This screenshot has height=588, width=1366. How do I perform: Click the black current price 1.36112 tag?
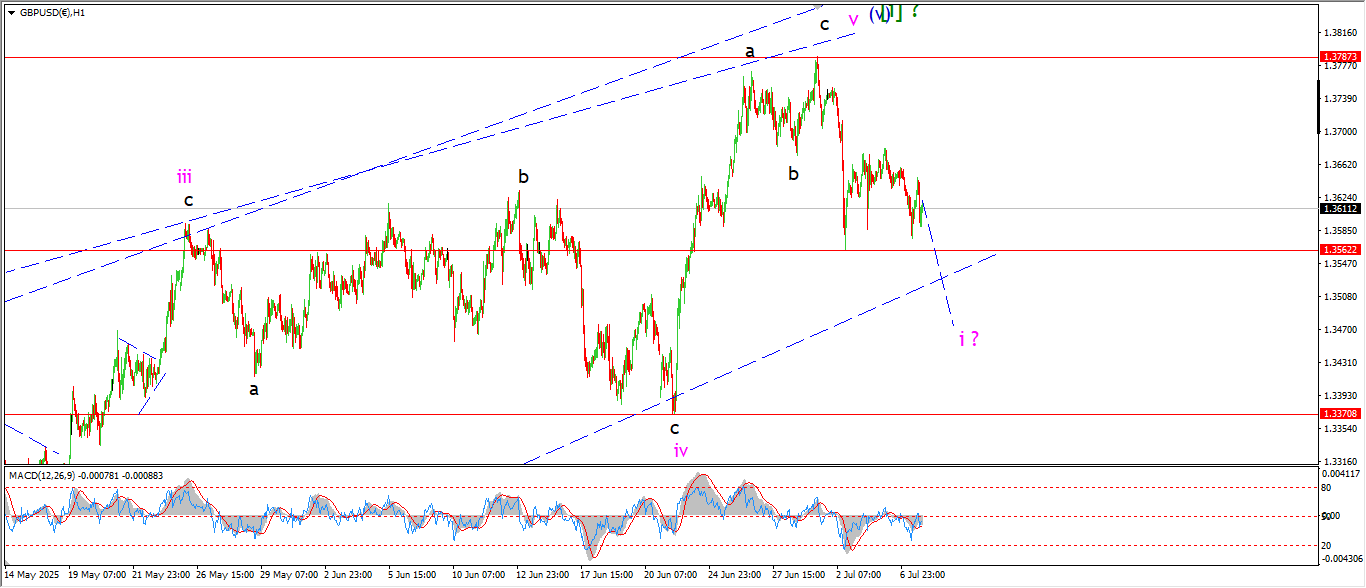(1340, 209)
